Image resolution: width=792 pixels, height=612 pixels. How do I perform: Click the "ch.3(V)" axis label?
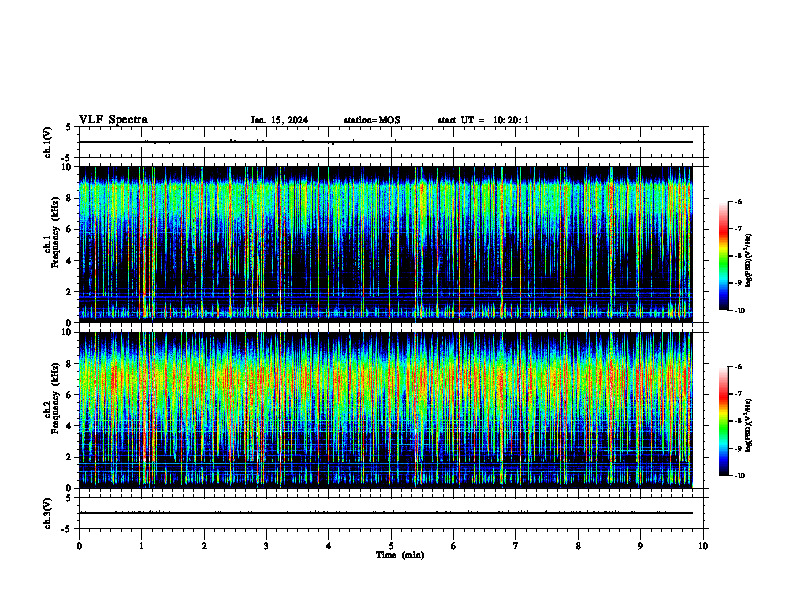click(x=48, y=513)
